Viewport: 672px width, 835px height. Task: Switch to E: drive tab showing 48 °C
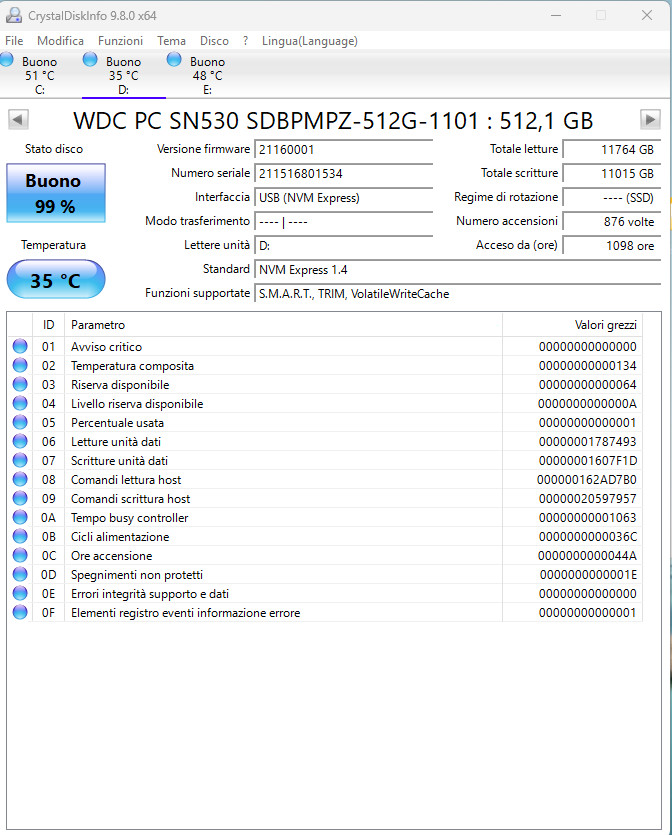click(x=207, y=75)
